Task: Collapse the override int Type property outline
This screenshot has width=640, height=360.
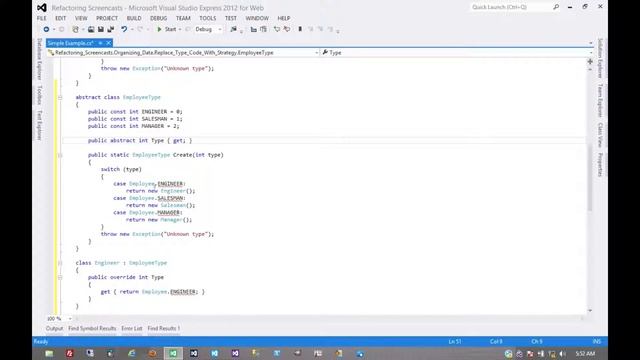Action: pyautogui.click(x=60, y=277)
